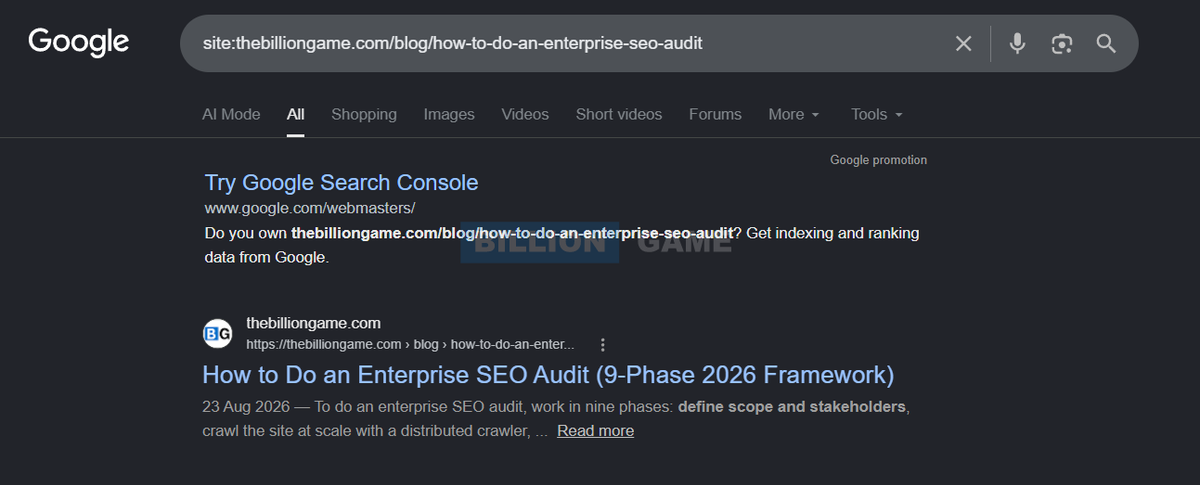
Task: Open thebilliongame.com BG favicon
Action: (x=218, y=333)
